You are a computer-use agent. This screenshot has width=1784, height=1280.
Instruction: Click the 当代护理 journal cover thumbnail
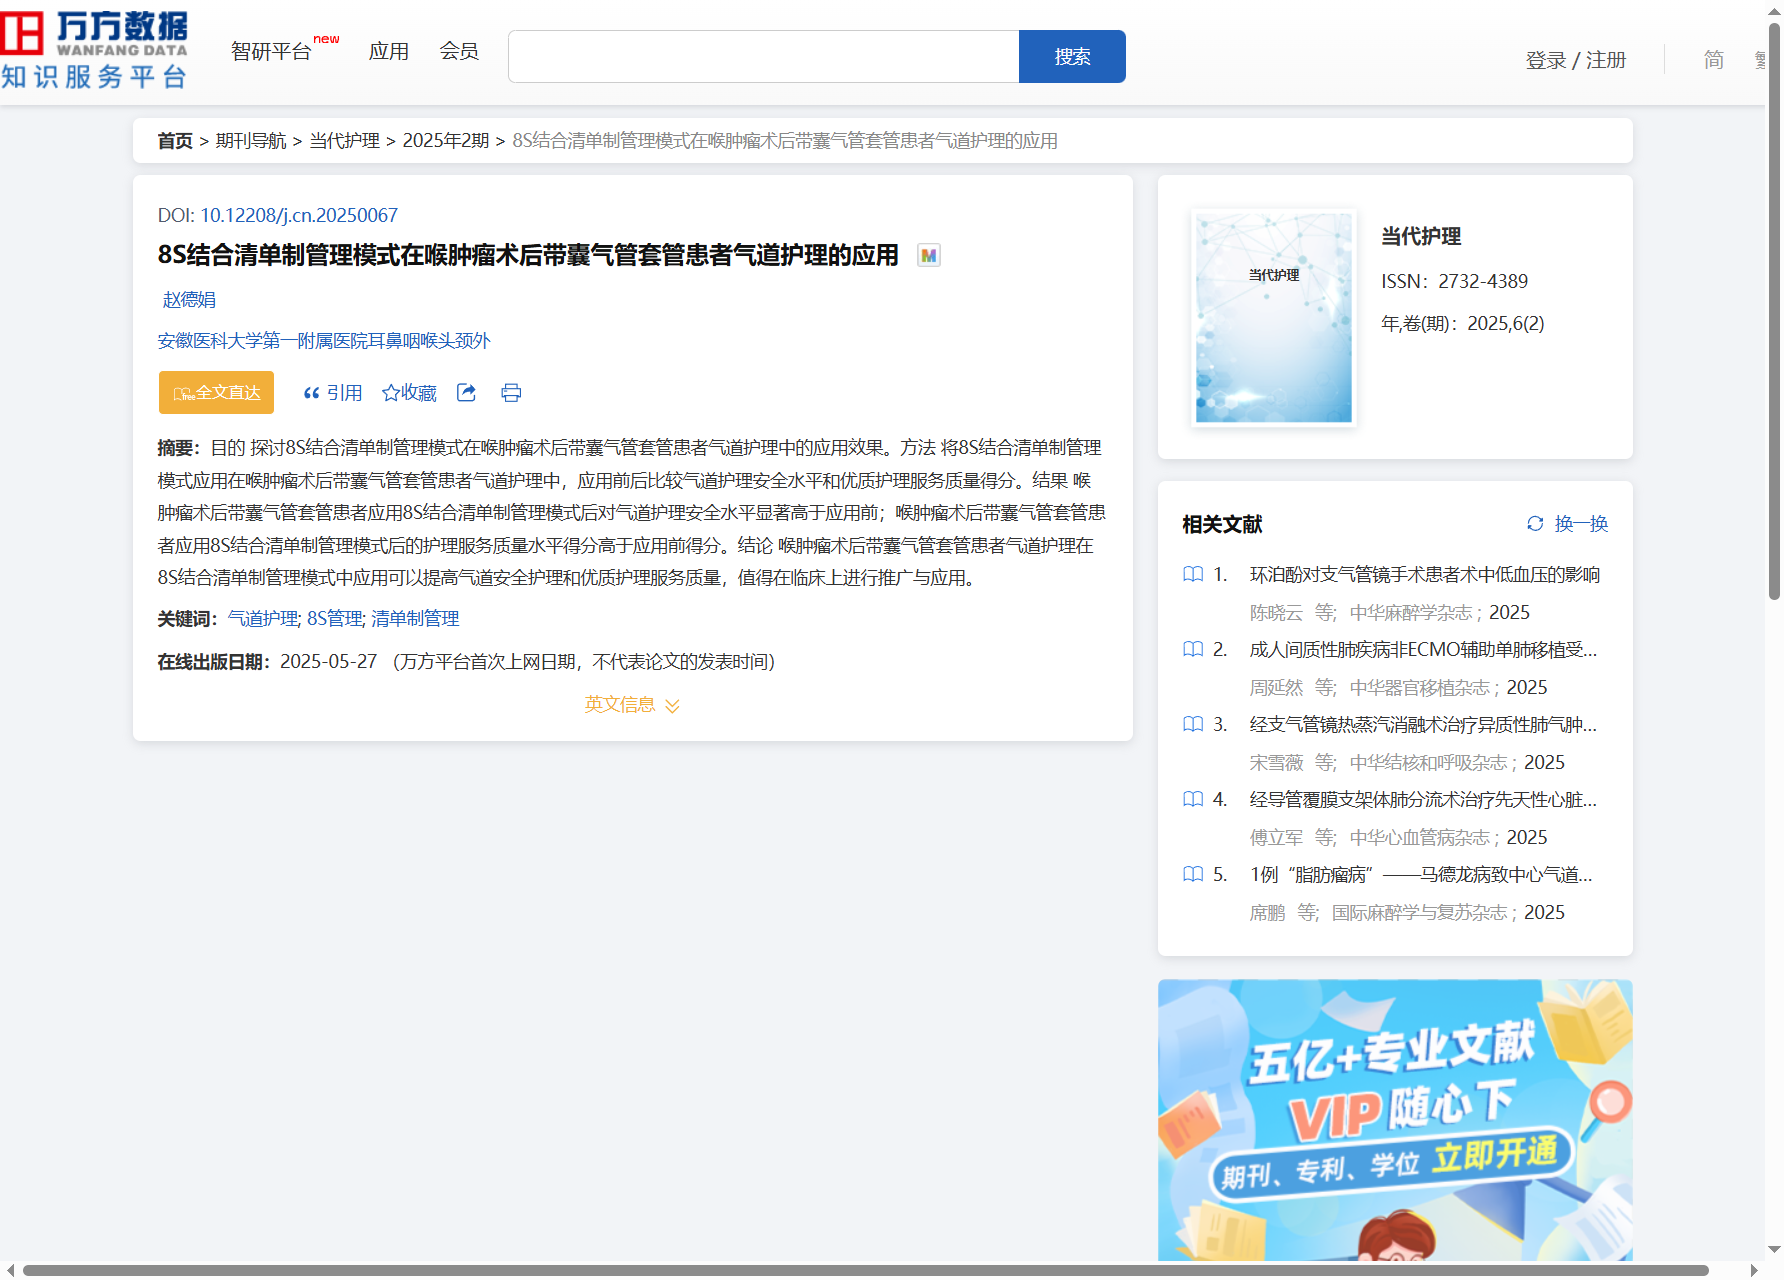[x=1274, y=317]
